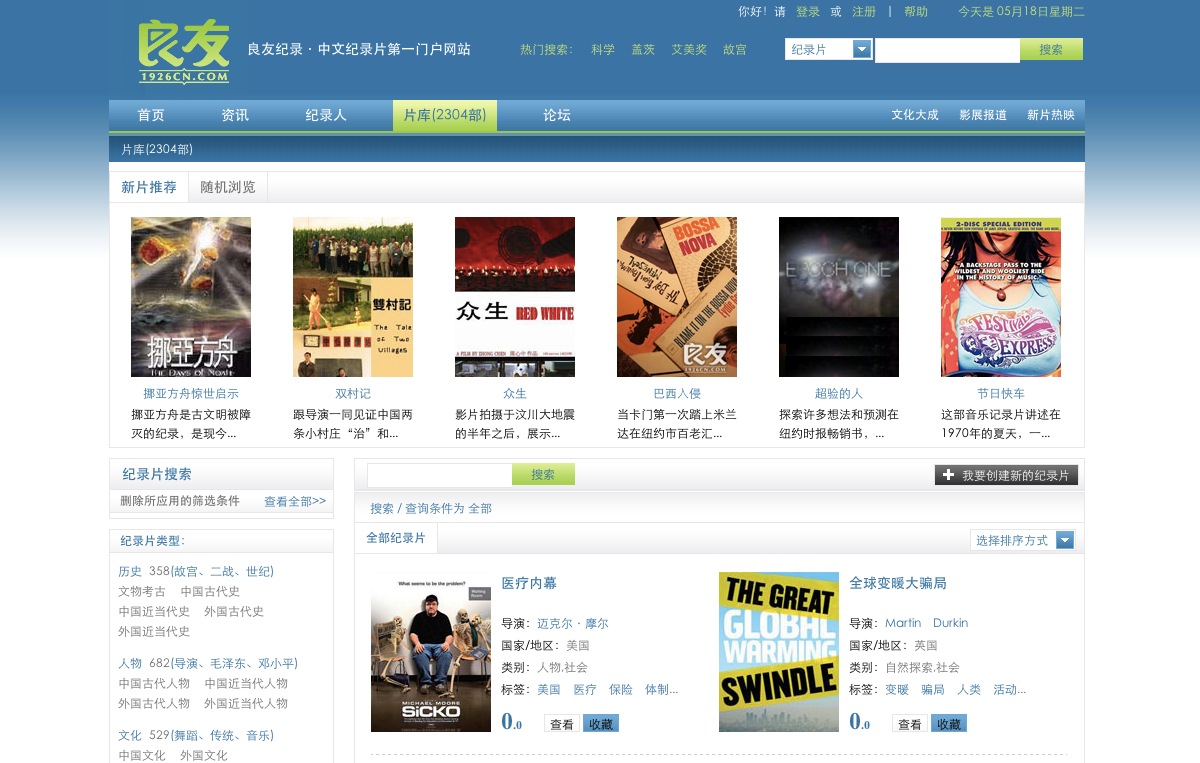Screen dimensions: 1200x763
Task: Expand the 纪录片 search category dropdown
Action: (x=861, y=49)
